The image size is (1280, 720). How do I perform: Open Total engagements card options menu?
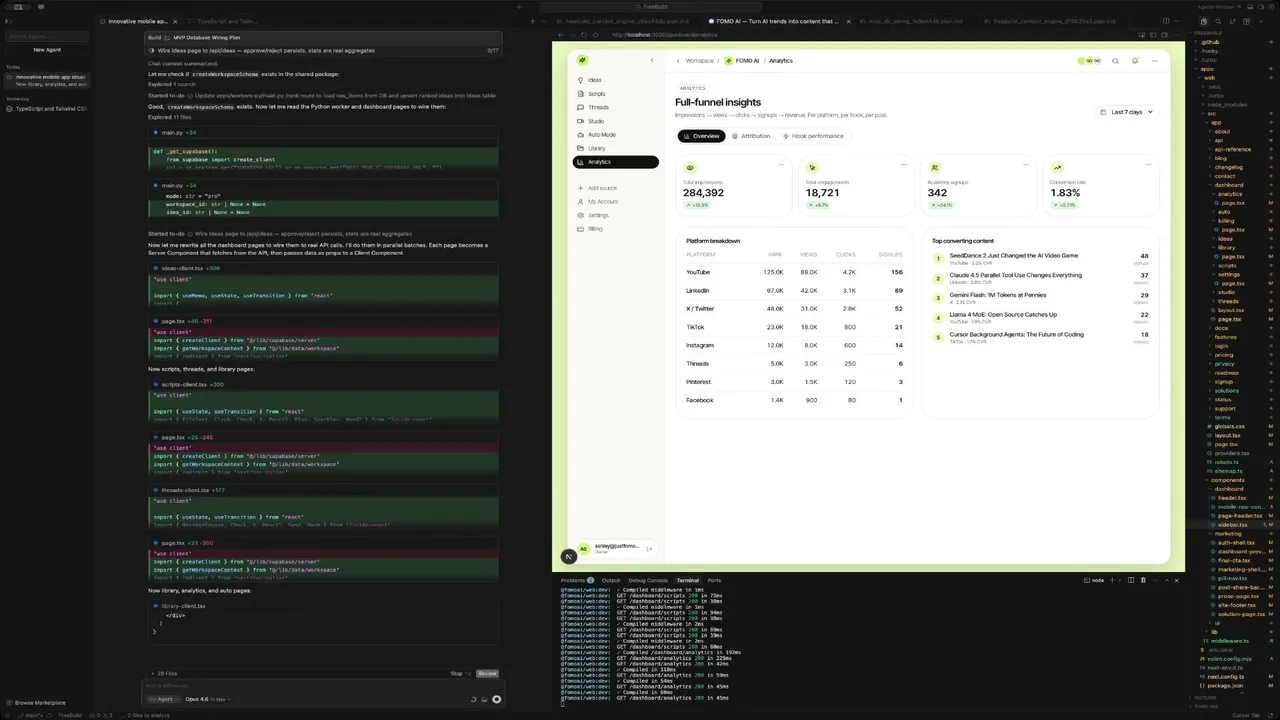click(904, 165)
